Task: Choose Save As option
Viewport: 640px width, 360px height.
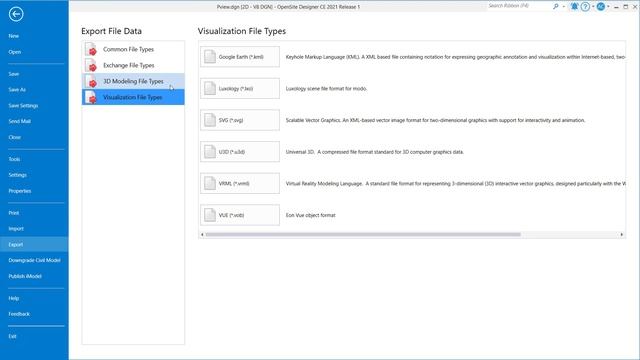Action: pos(17,89)
